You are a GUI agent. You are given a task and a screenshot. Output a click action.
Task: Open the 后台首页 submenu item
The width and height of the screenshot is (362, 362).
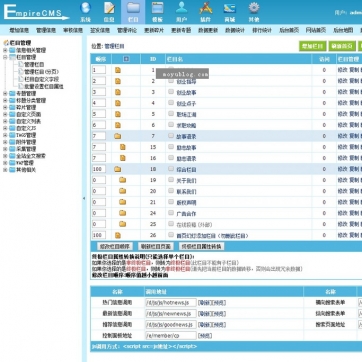[x=289, y=30]
